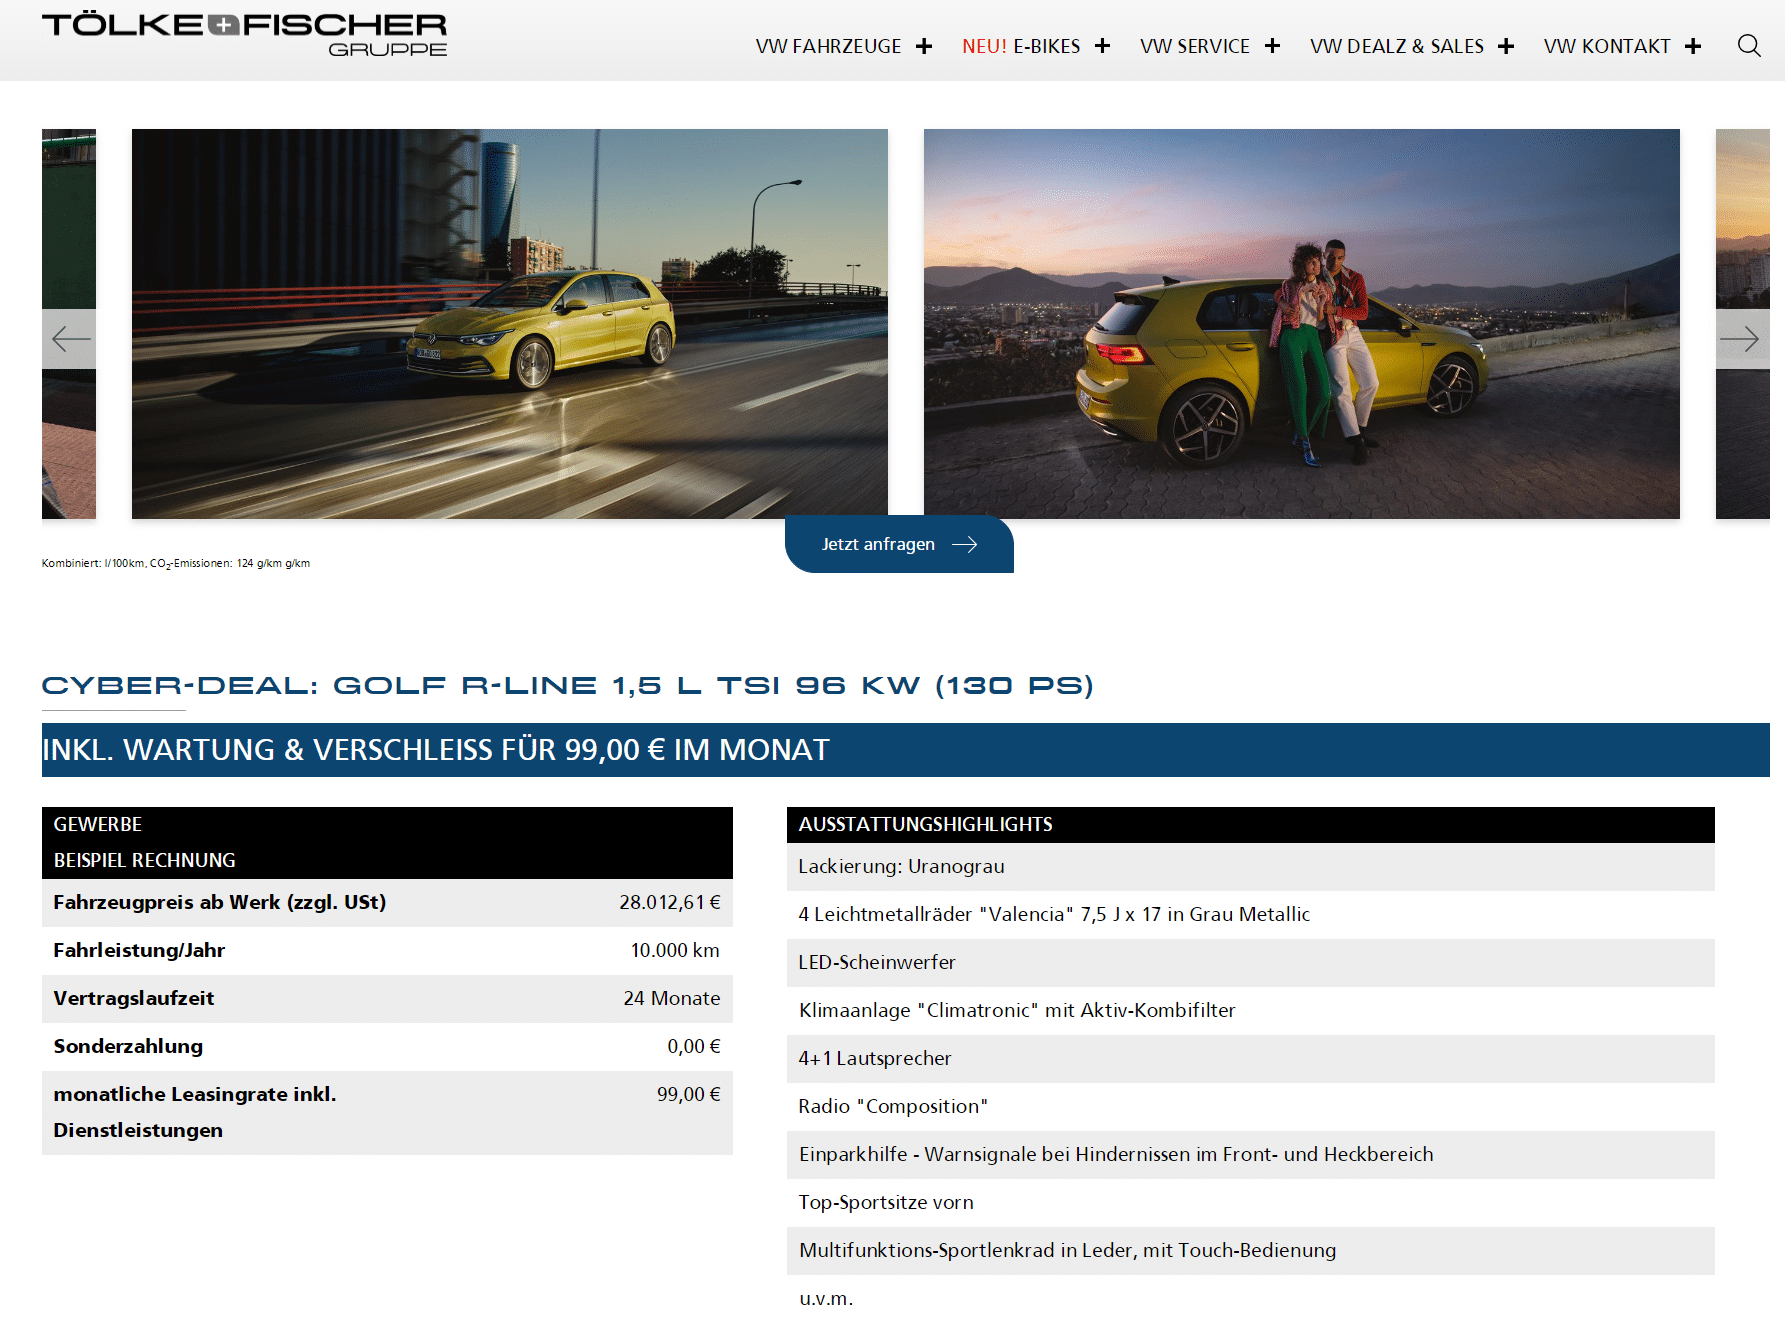Click the Cyber-Deal Golf R-Line heading
The height and width of the screenshot is (1333, 1785).
coord(567,686)
